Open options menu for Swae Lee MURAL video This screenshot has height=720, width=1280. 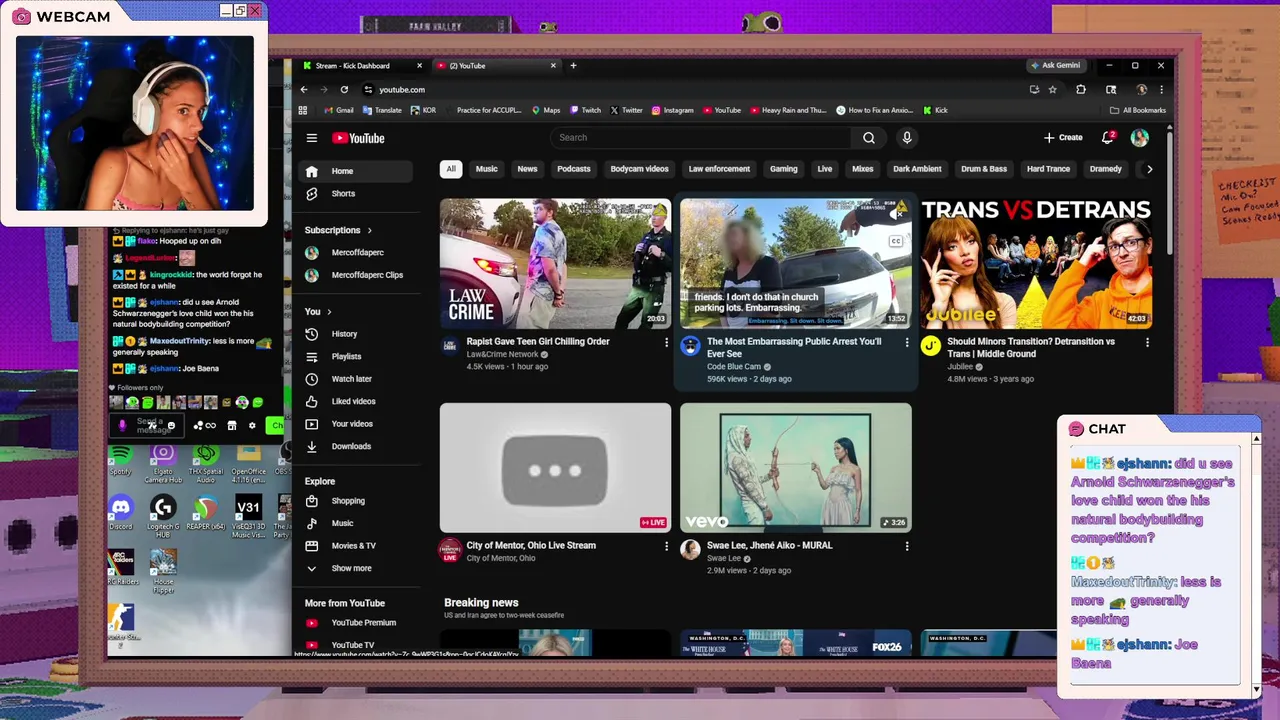(x=907, y=547)
